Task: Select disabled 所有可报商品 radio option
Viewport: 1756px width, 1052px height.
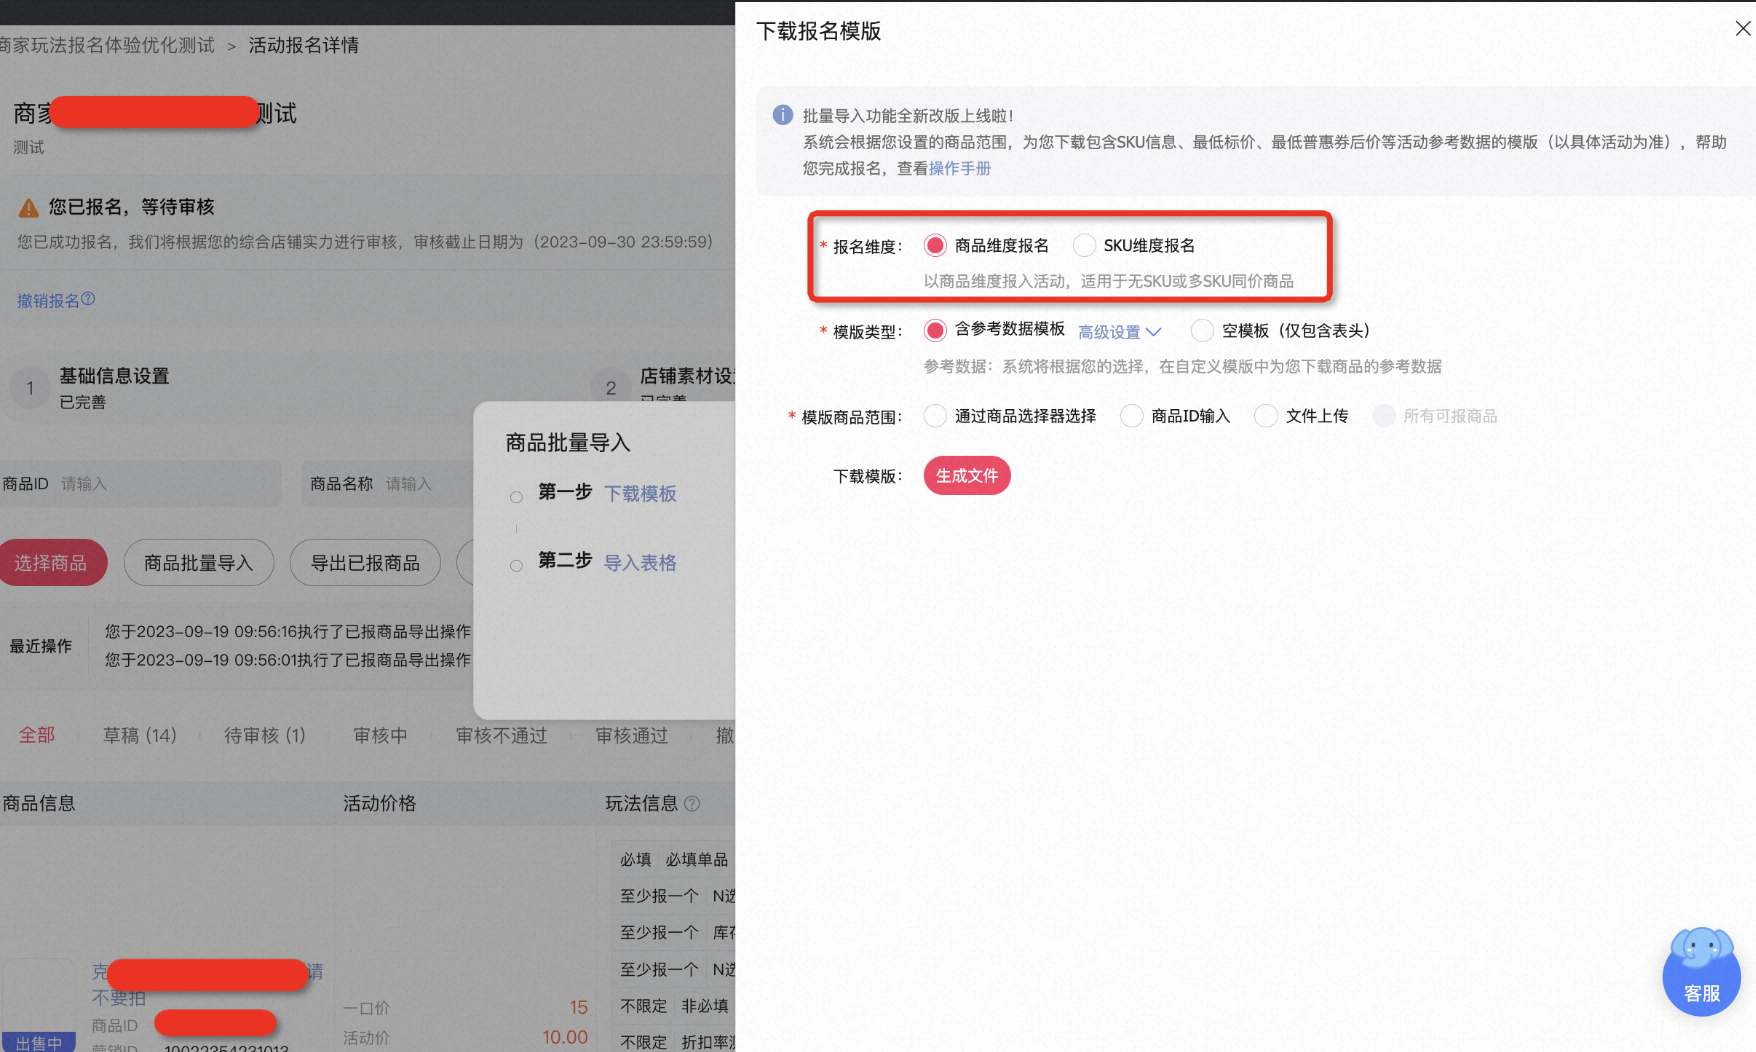Action: (1384, 416)
